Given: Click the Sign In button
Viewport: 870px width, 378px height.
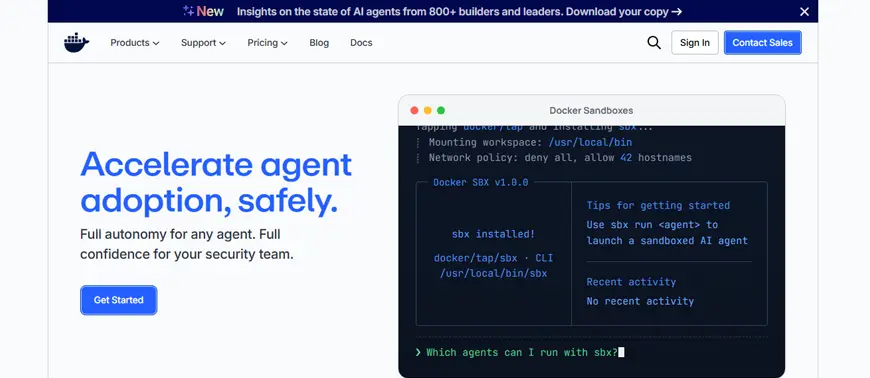Looking at the screenshot, I should point(695,43).
